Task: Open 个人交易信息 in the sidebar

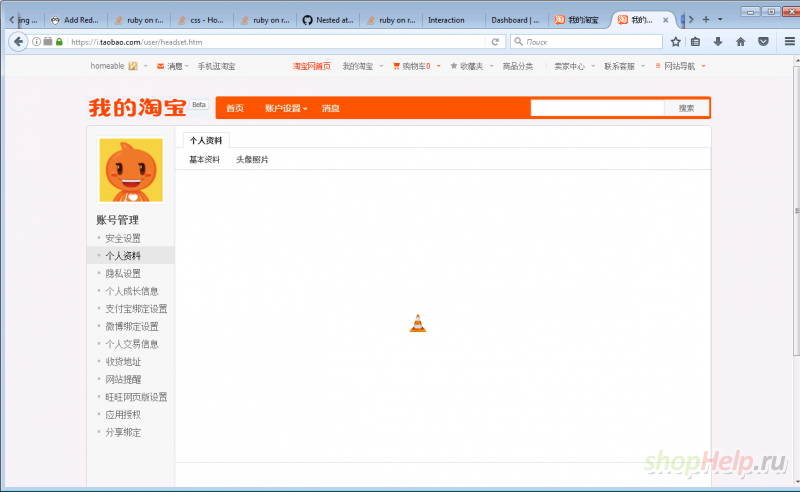Action: [132, 344]
